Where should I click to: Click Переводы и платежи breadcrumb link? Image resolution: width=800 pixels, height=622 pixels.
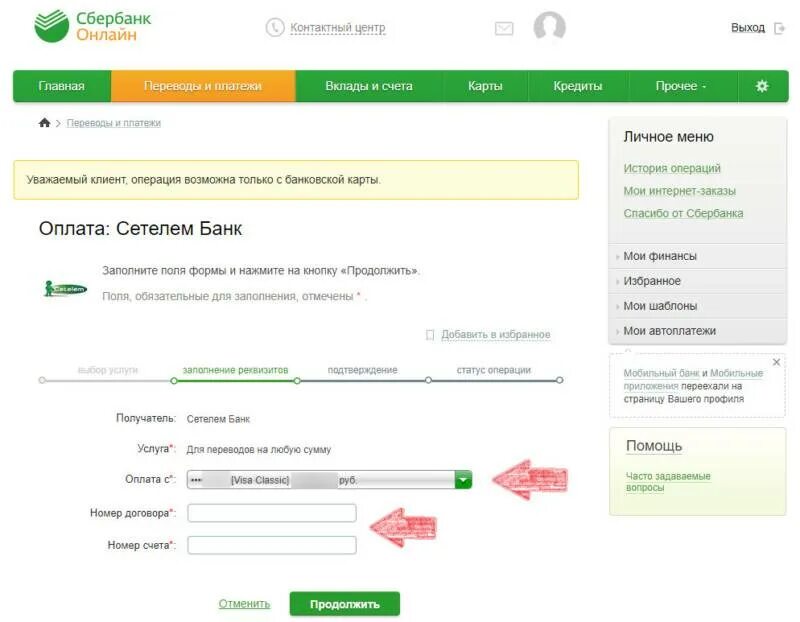114,123
